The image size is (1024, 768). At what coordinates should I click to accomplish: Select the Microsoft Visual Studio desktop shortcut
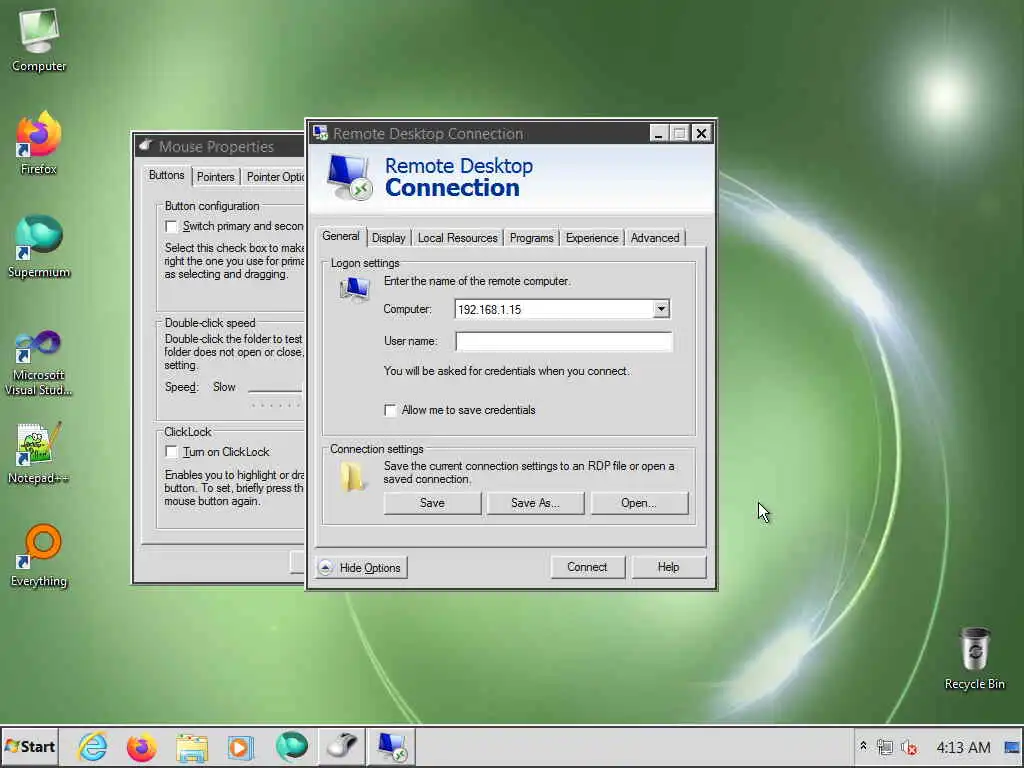tap(39, 363)
